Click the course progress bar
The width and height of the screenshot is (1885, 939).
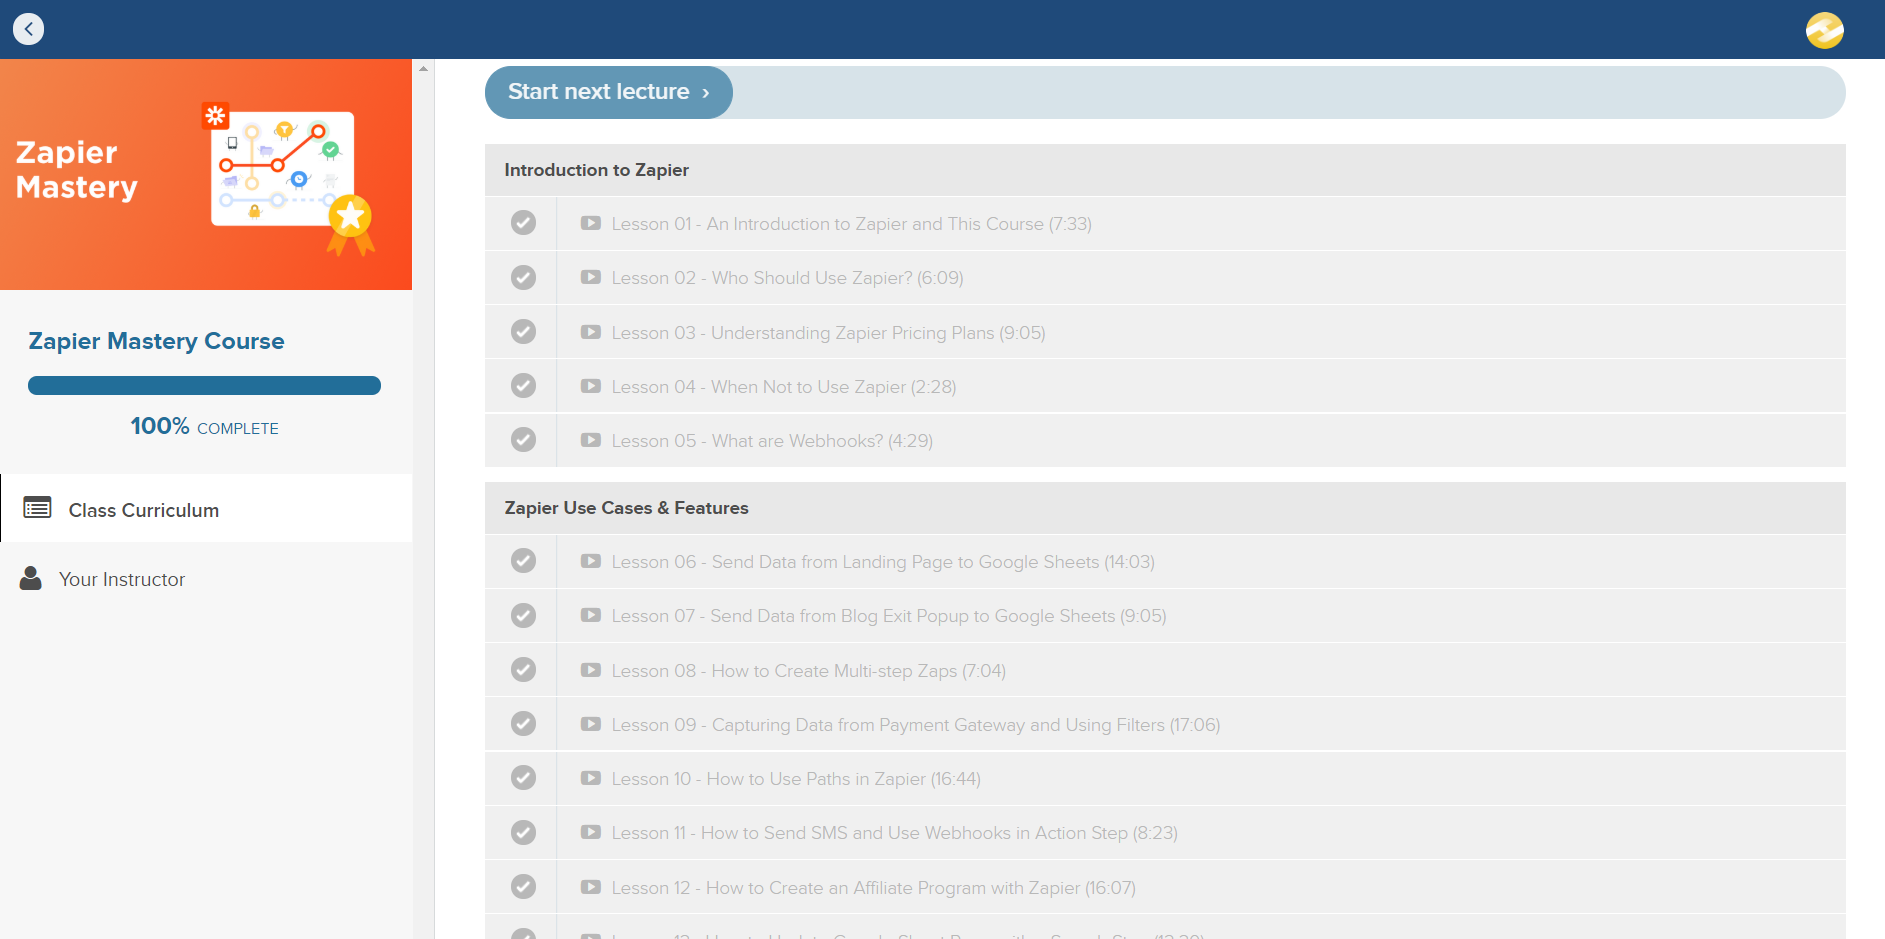coord(204,386)
